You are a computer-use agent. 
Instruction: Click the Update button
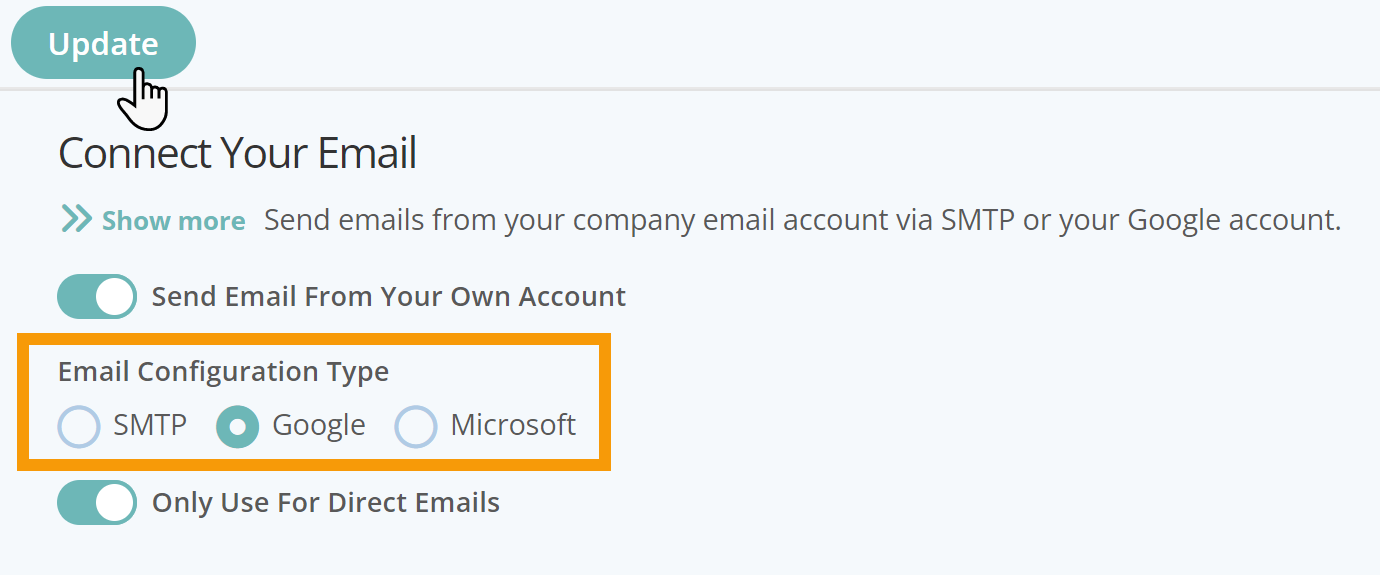pos(103,43)
